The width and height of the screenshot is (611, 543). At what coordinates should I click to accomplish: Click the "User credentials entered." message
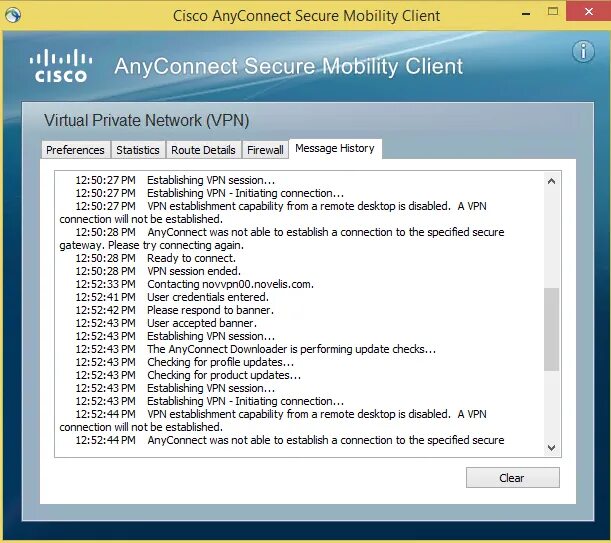tap(209, 297)
